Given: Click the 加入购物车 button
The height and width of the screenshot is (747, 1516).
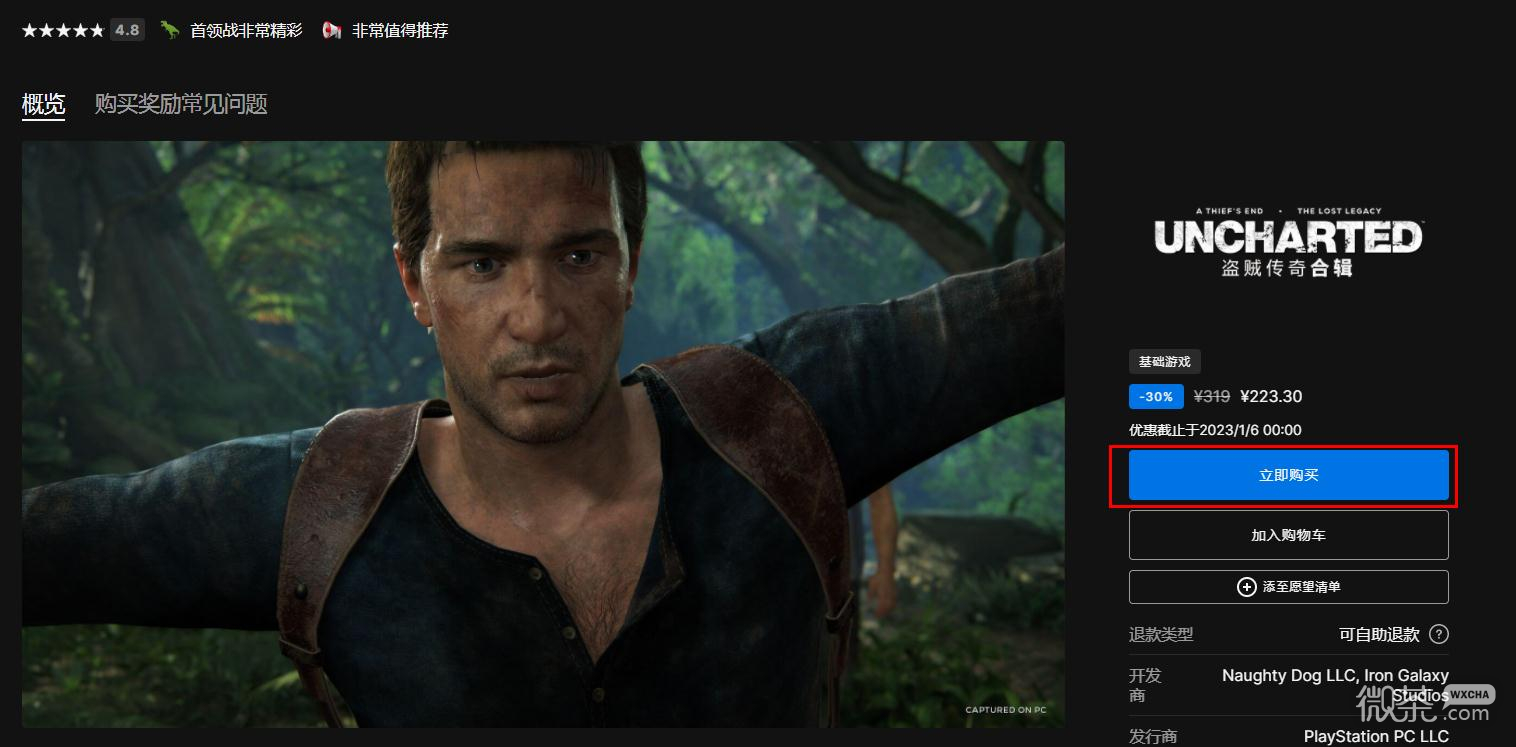Looking at the screenshot, I should pyautogui.click(x=1288, y=535).
